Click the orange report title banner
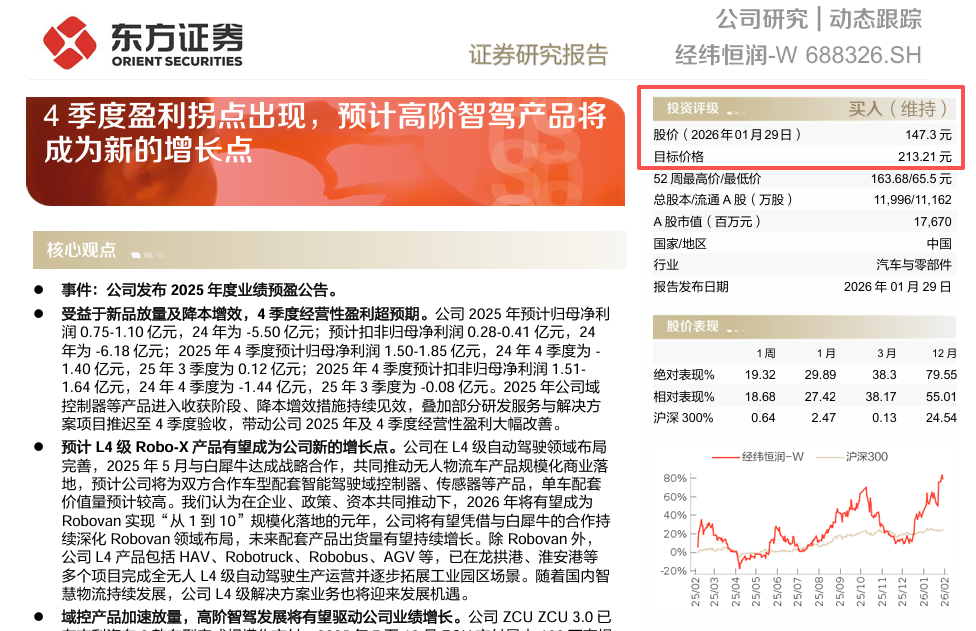The height and width of the screenshot is (631, 976). (x=326, y=151)
